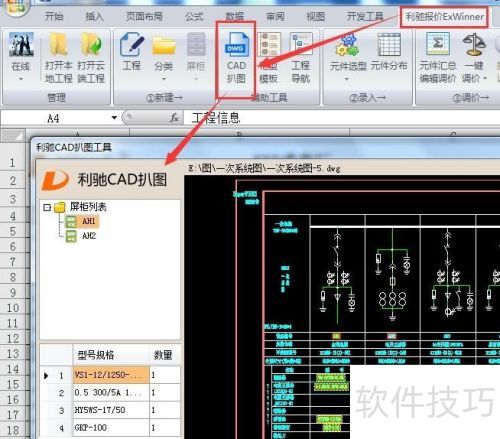
Task: Open 元件分布 component distribution
Action: (x=389, y=52)
